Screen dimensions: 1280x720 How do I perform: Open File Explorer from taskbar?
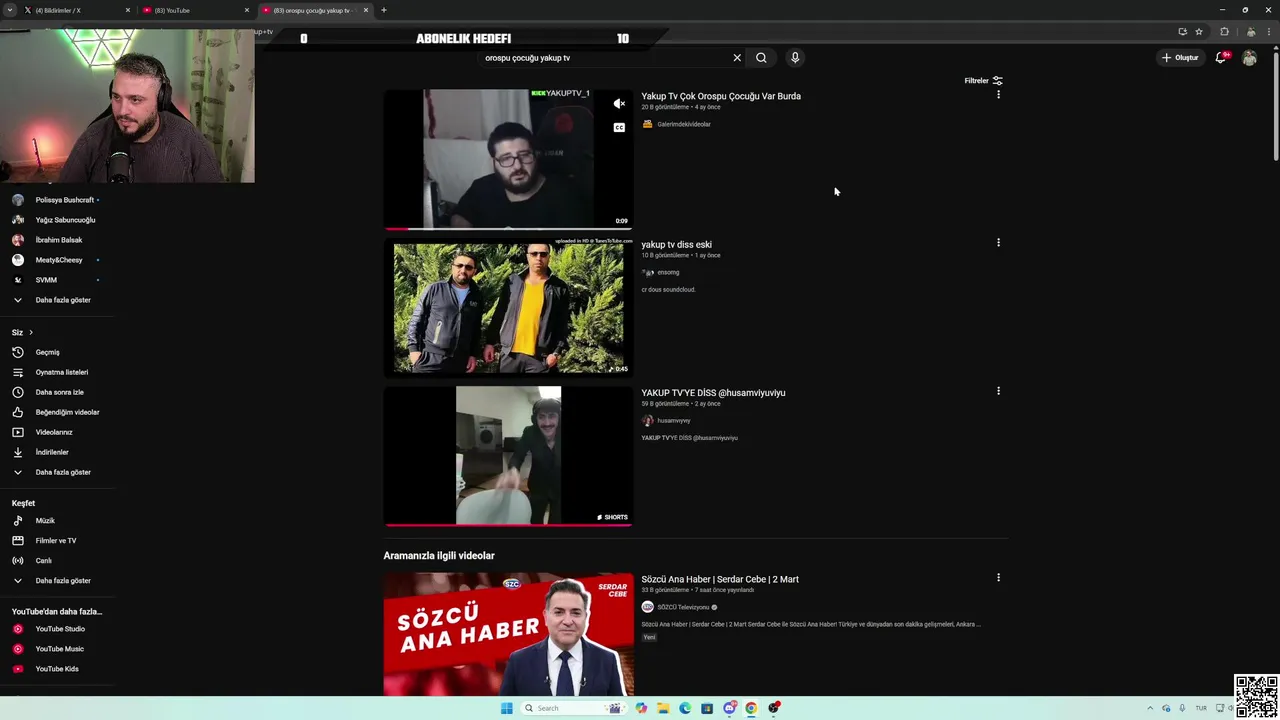pyautogui.click(x=663, y=708)
